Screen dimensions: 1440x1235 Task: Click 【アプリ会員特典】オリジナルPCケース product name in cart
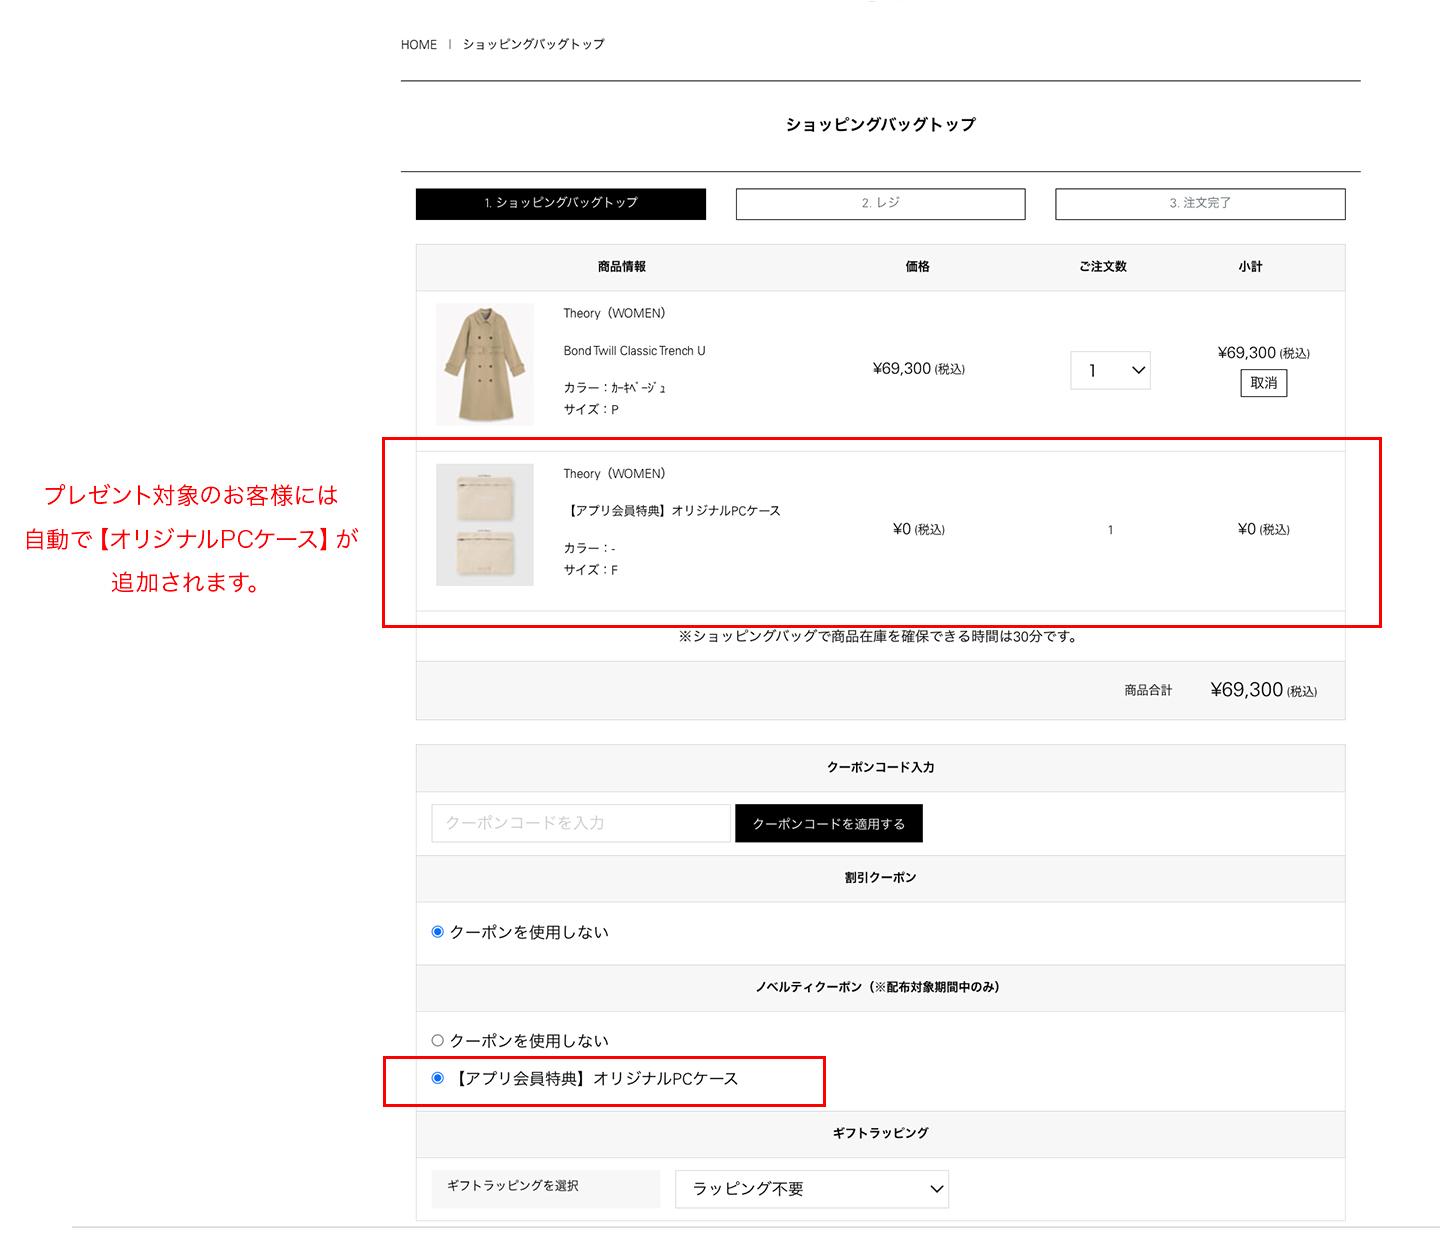pyautogui.click(x=672, y=511)
